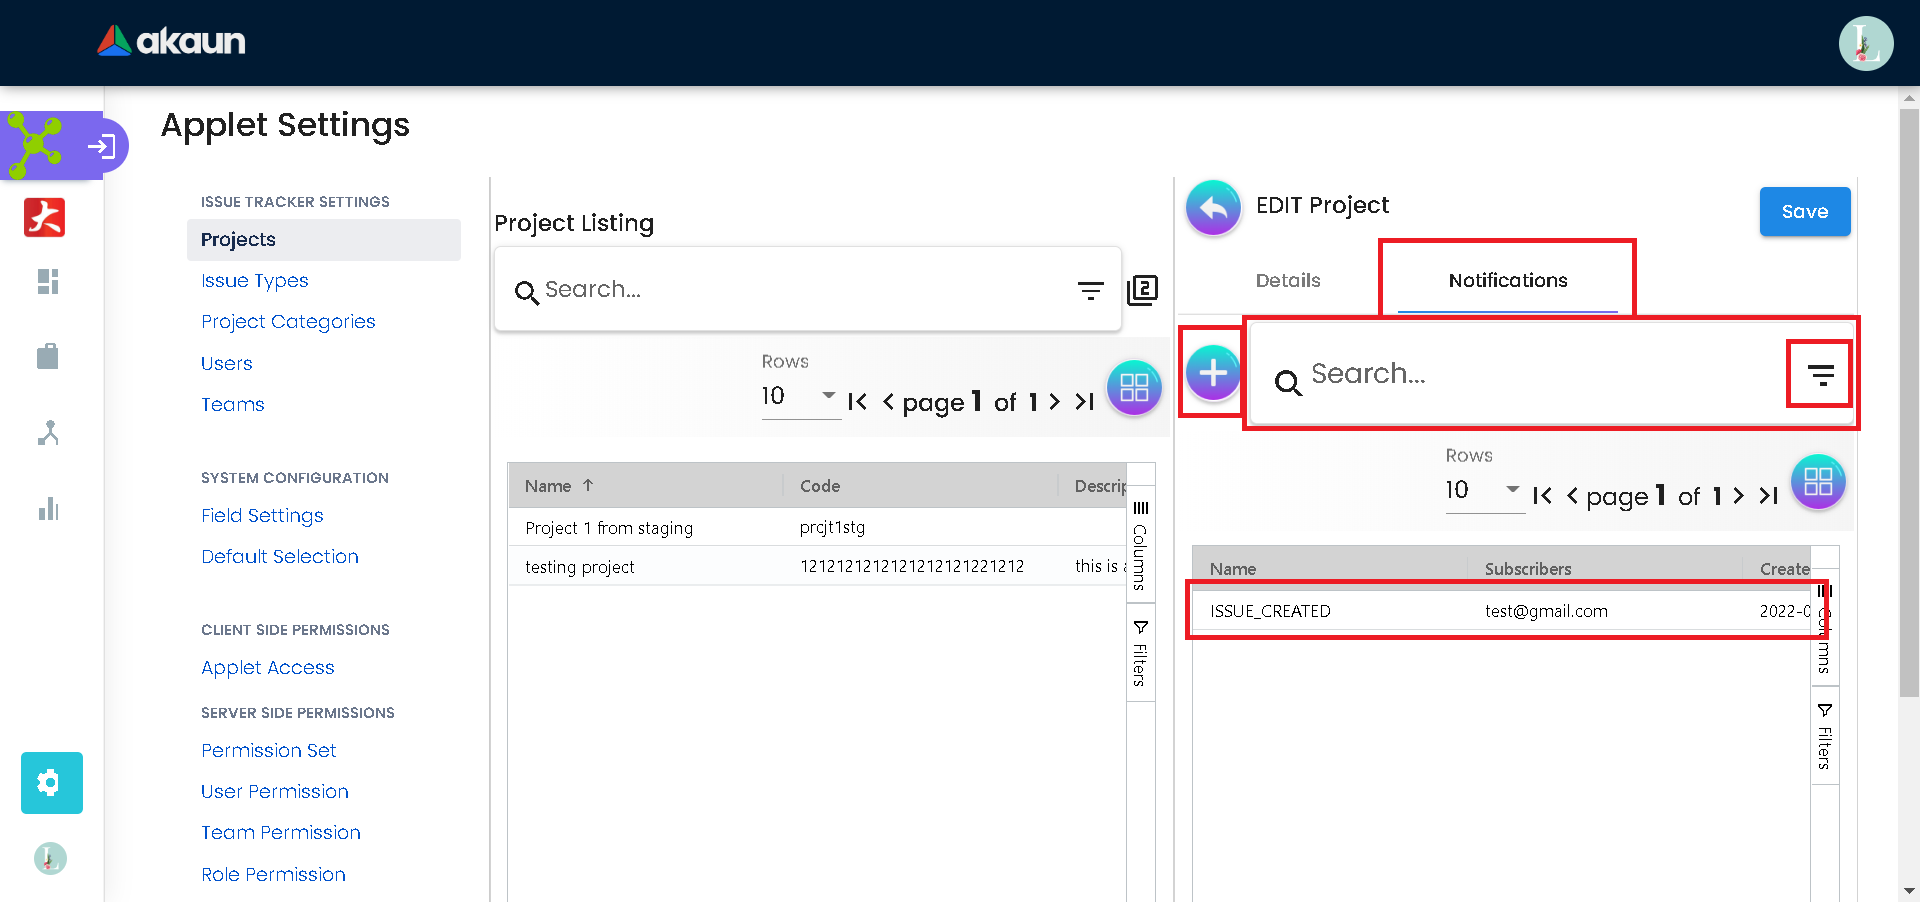Open the Notifications search filter icon
Screen dimensions: 1920x902
(1821, 375)
